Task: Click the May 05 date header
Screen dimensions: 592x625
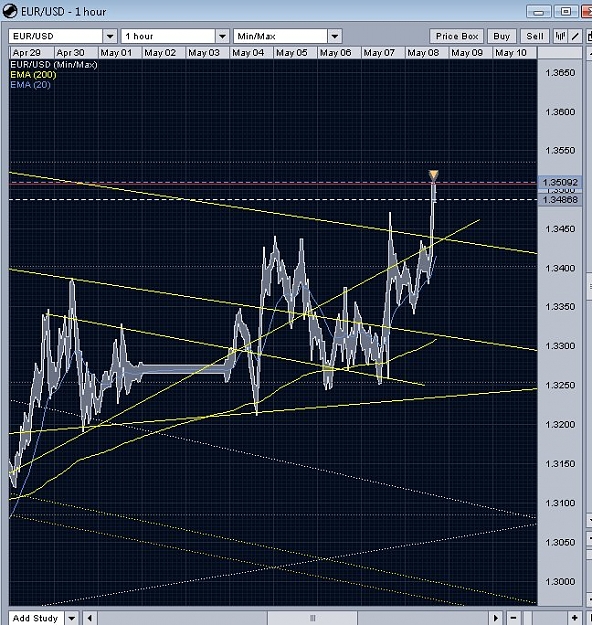Action: click(295, 53)
